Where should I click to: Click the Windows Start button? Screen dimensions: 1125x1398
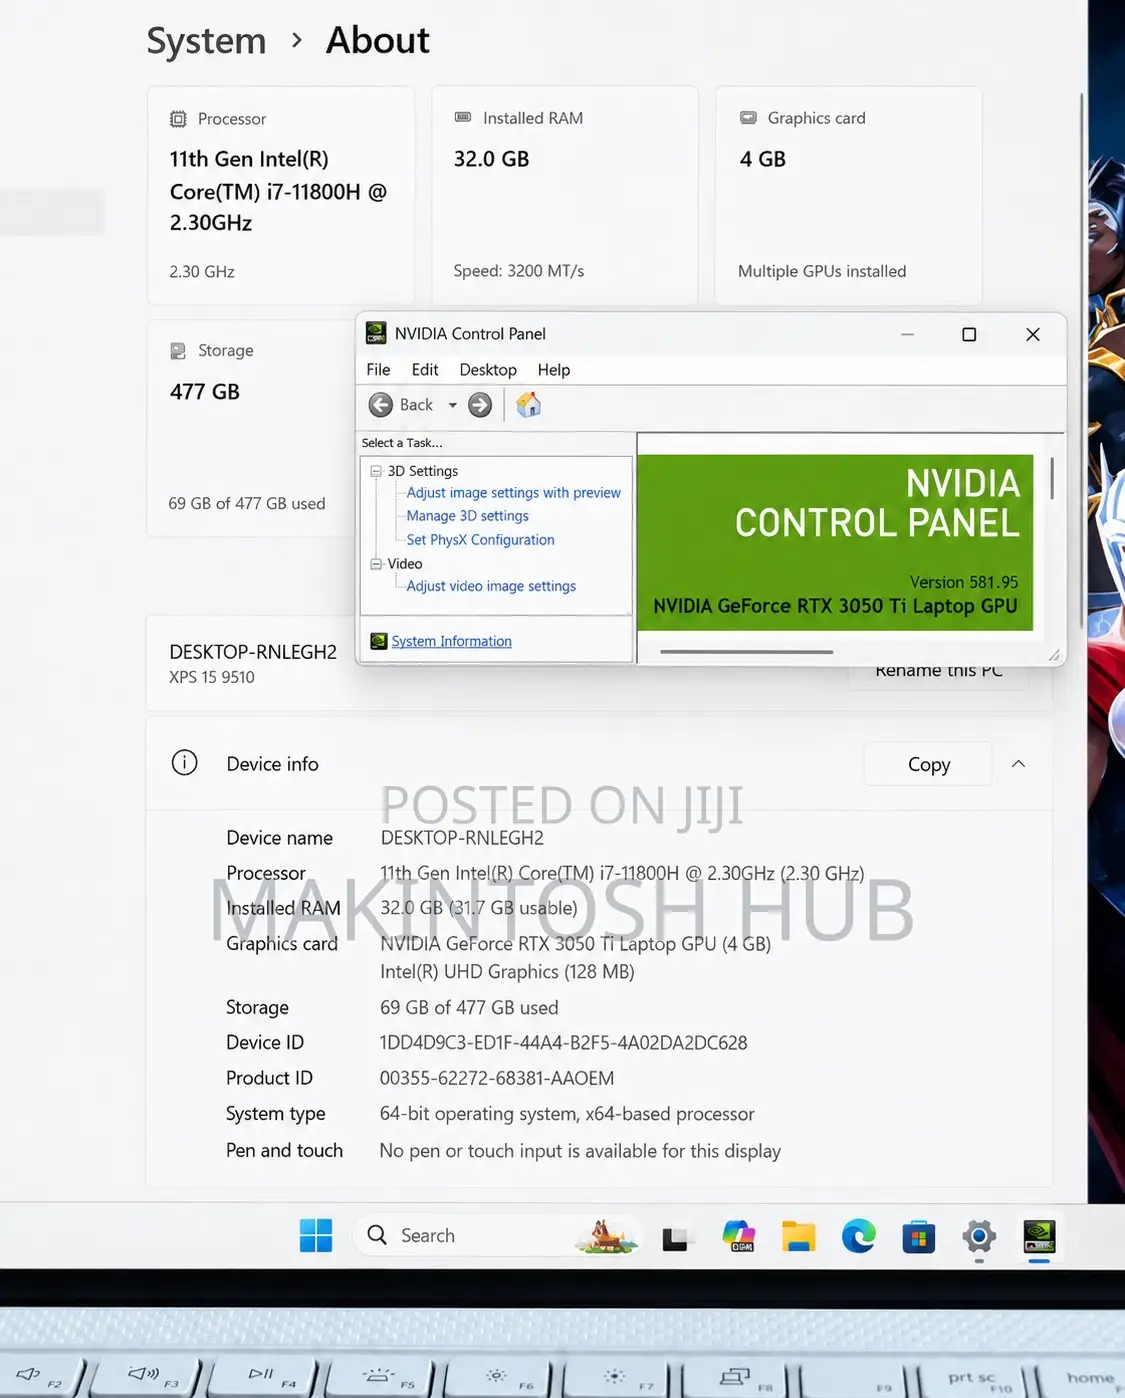pyautogui.click(x=316, y=1236)
